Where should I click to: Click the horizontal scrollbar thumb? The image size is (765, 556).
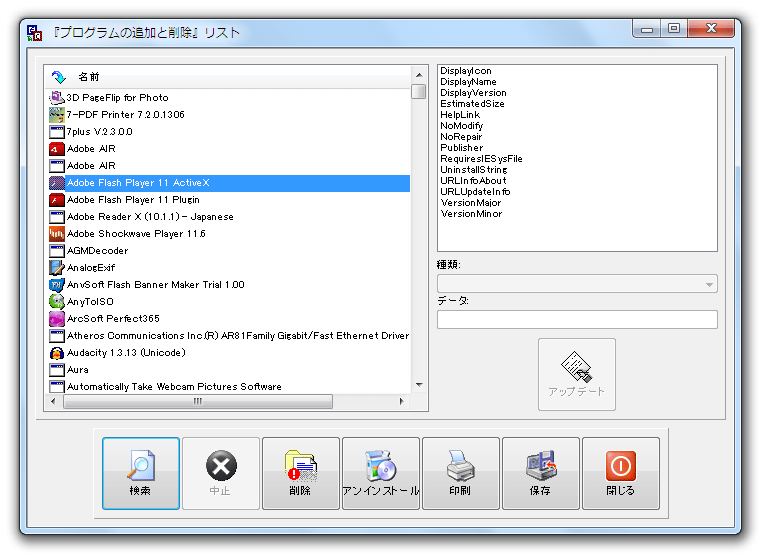click(x=198, y=401)
